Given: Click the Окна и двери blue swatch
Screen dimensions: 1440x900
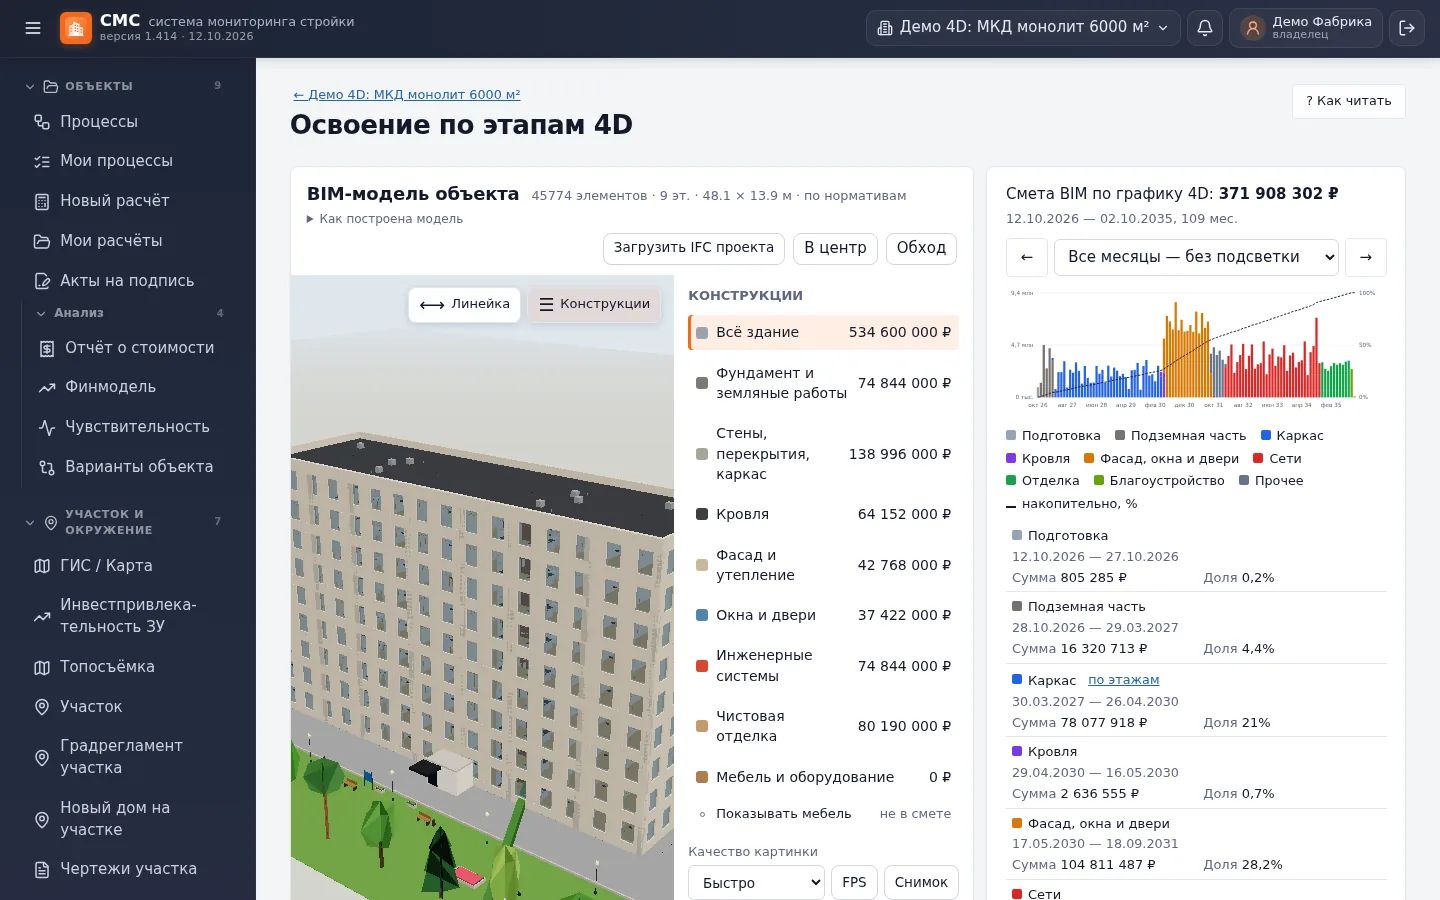Looking at the screenshot, I should 702,615.
